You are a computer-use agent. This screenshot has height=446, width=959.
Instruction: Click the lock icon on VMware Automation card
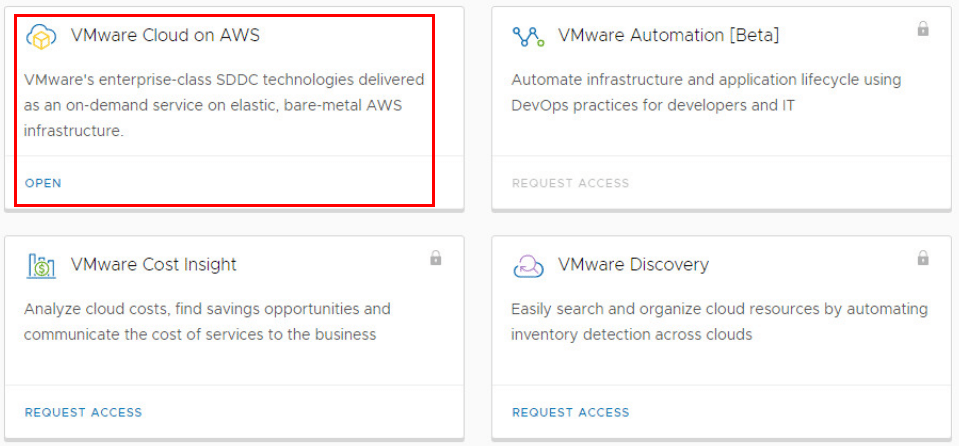click(923, 29)
